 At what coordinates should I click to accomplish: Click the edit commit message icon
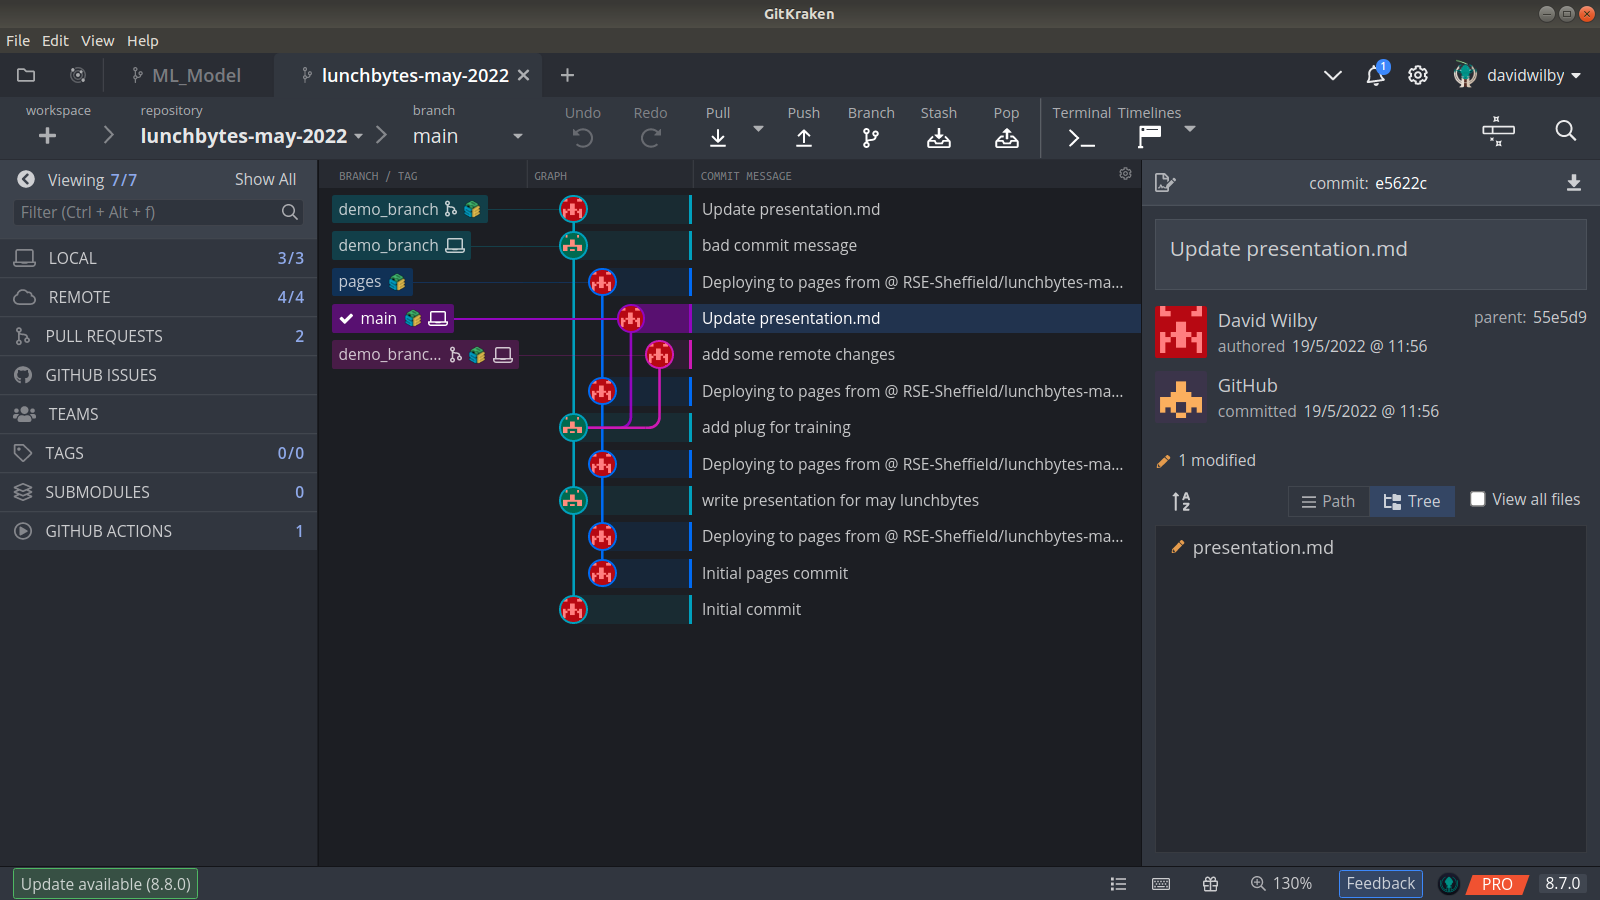coord(1165,183)
